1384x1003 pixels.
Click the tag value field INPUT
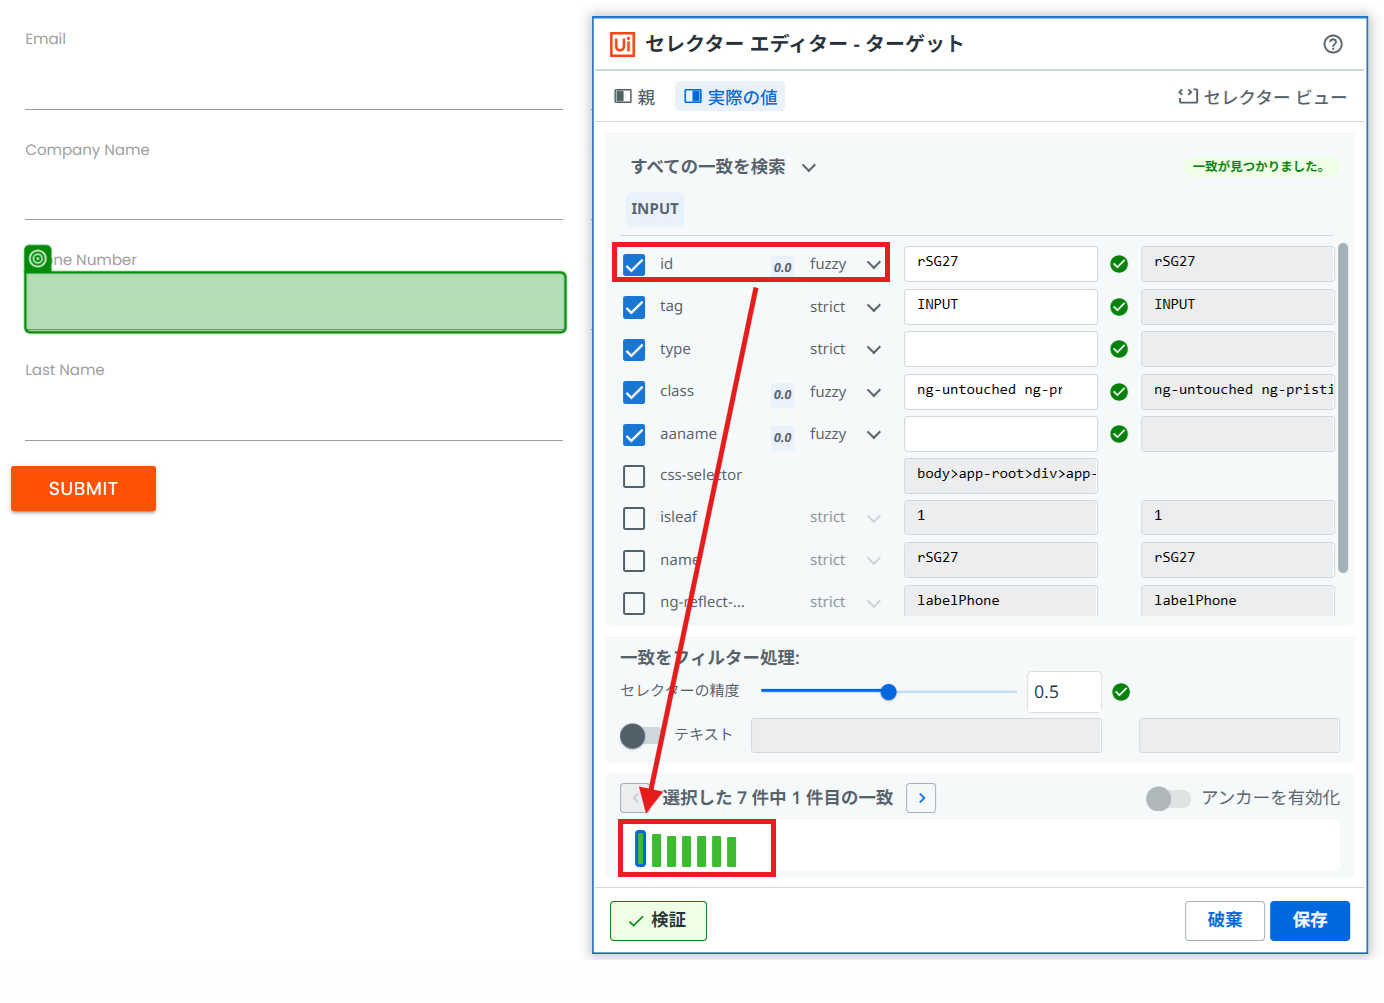[x=1001, y=307]
